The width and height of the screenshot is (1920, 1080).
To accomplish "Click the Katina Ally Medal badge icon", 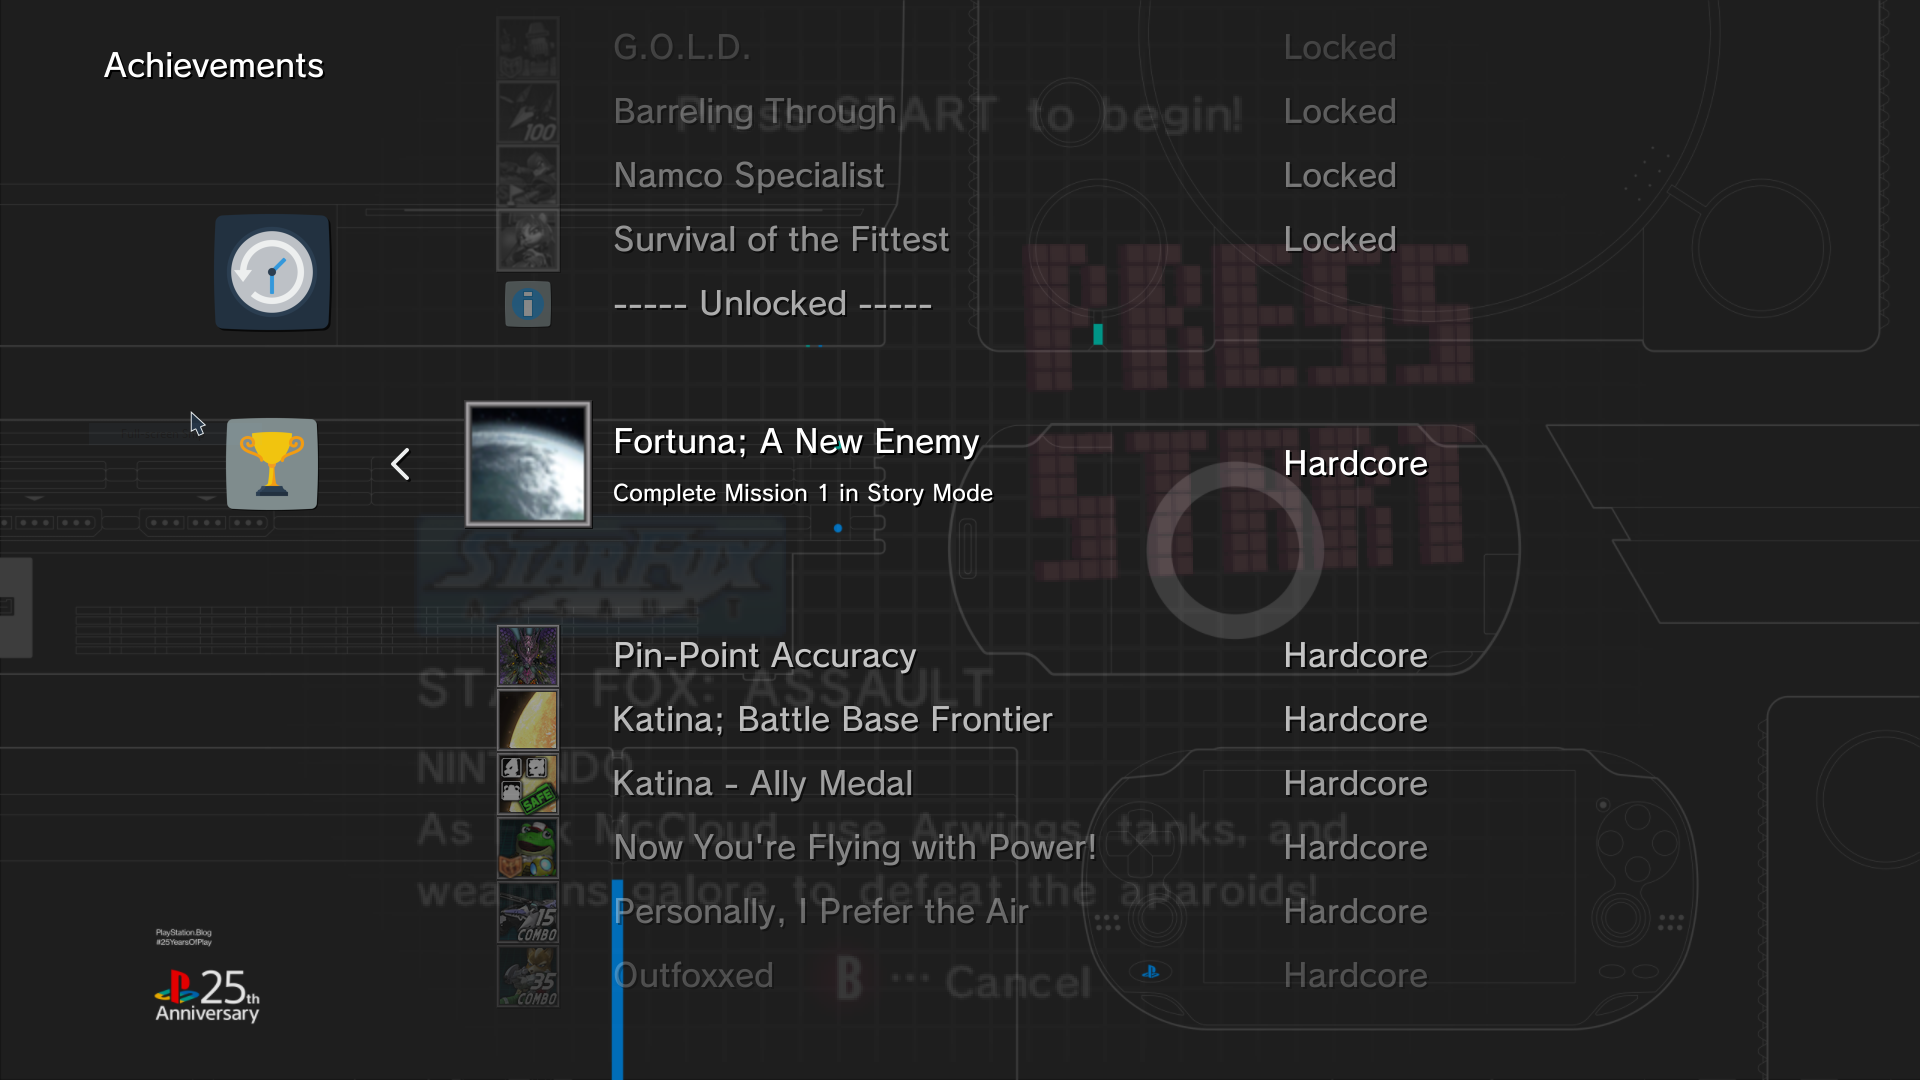I will [528, 784].
